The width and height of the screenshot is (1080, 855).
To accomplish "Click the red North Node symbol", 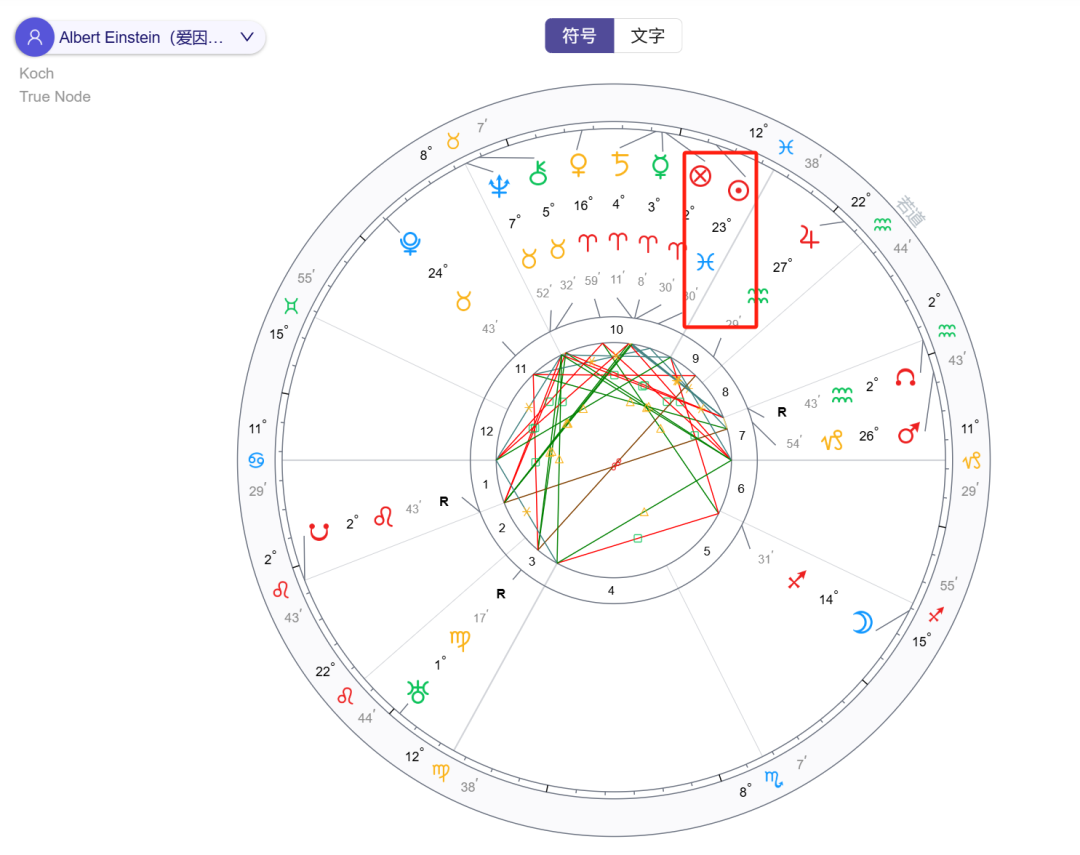I will 905,377.
